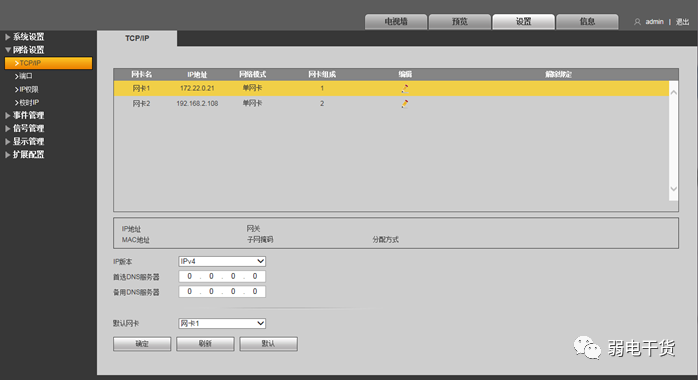Open the 信息 tab
Viewport: 698px width, 380px height.
(587, 21)
